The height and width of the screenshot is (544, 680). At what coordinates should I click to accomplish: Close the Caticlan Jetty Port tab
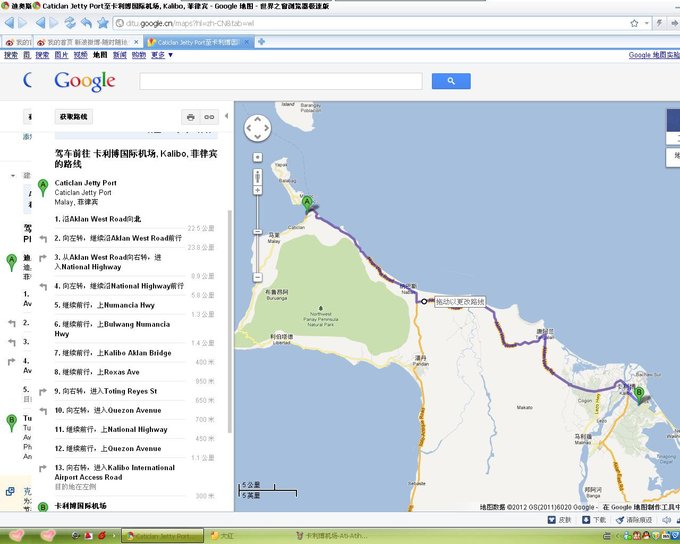[246, 42]
